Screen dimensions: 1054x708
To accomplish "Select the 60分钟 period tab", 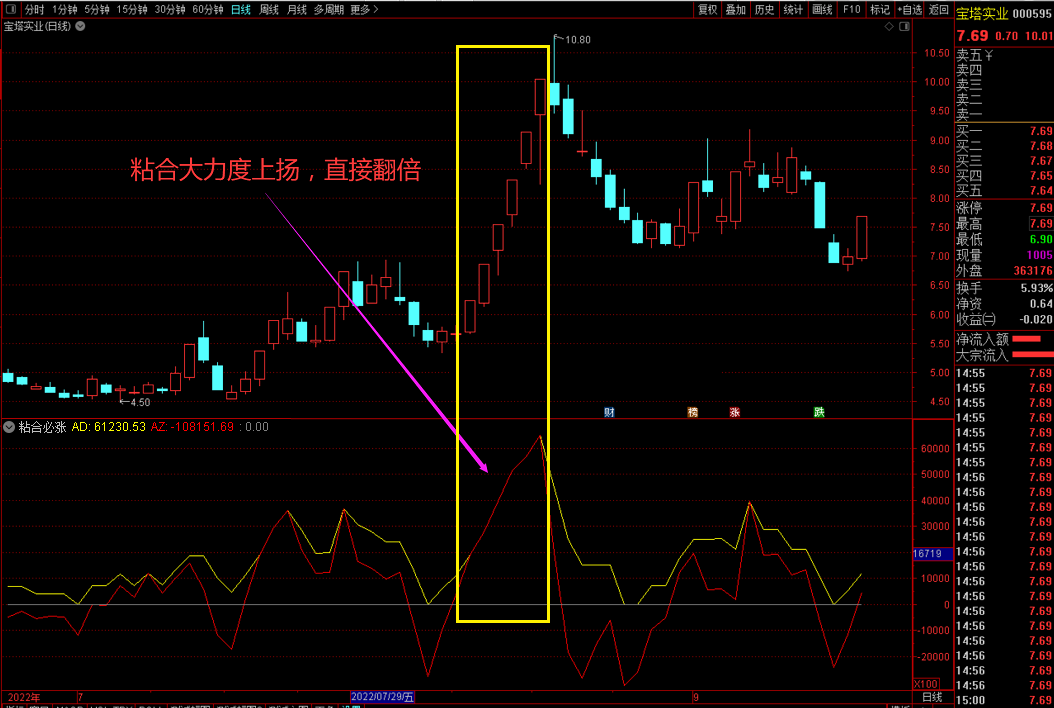I will [x=208, y=10].
